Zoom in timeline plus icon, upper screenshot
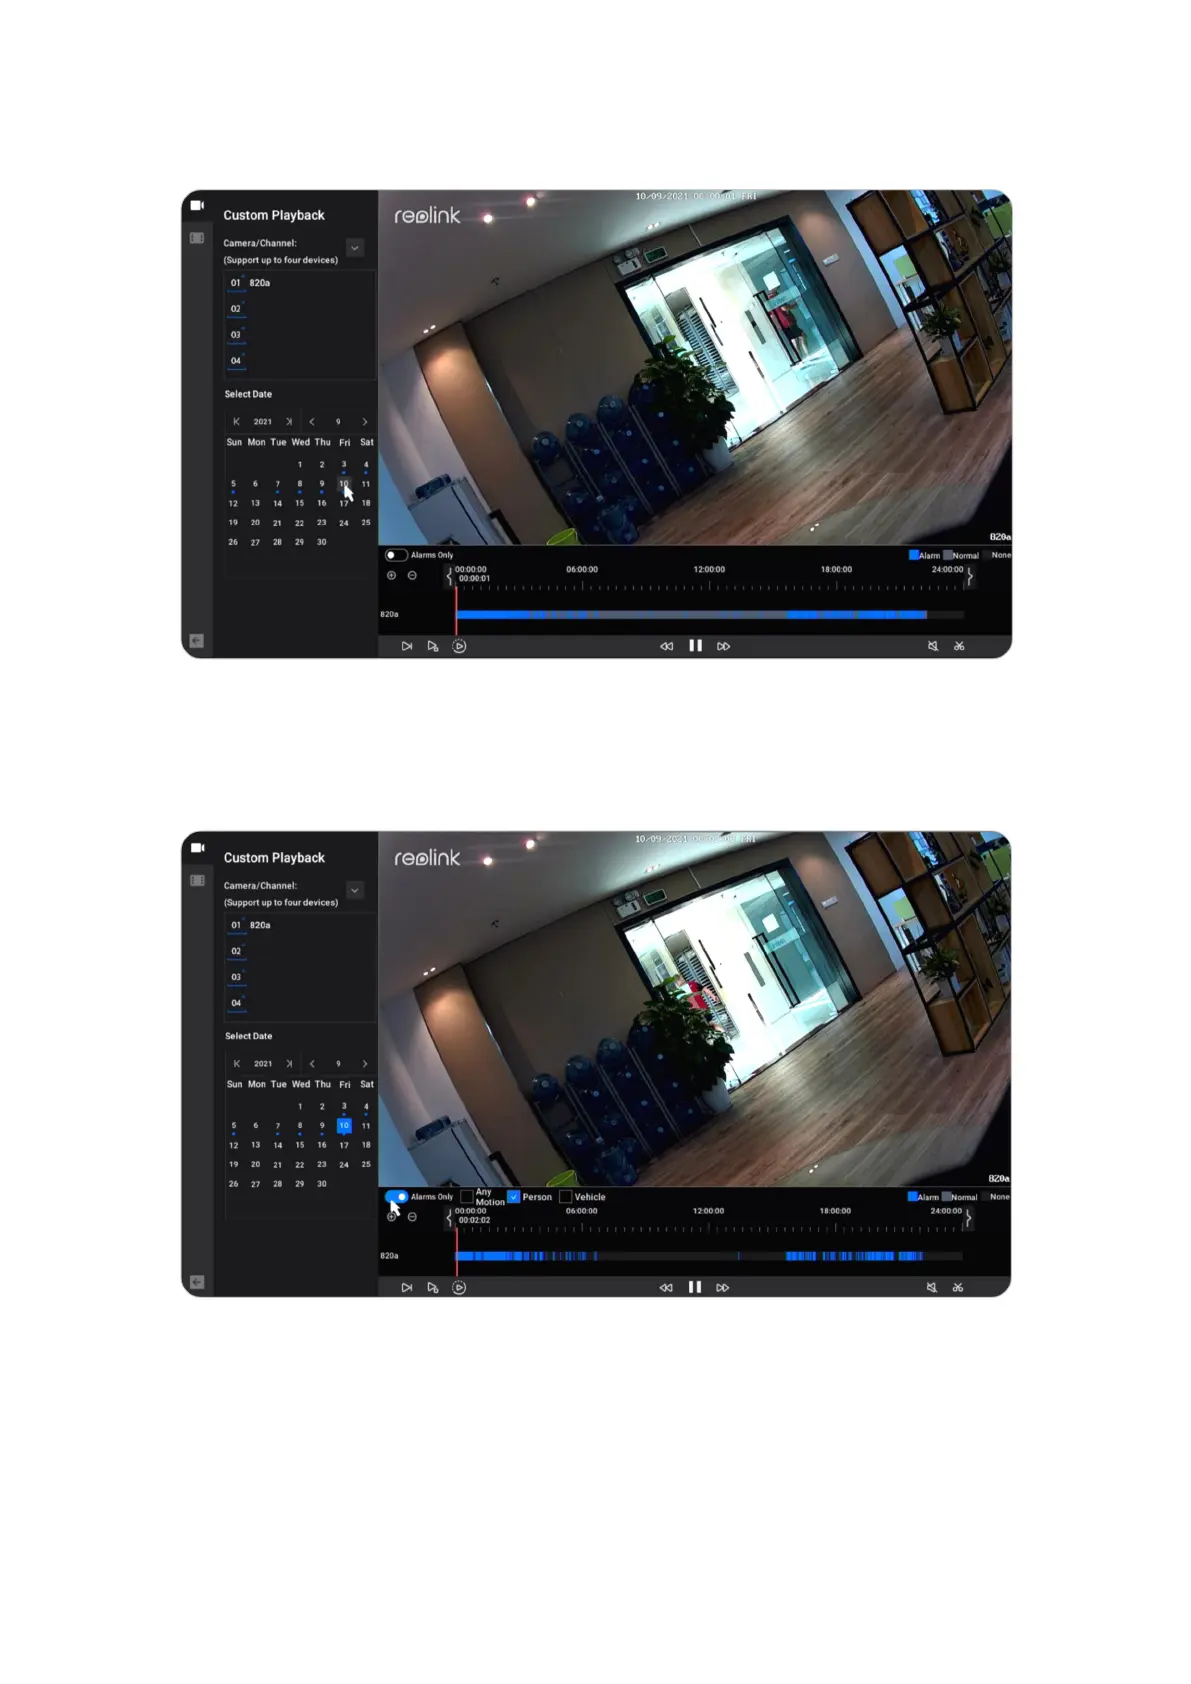1191x1684 pixels. (391, 575)
